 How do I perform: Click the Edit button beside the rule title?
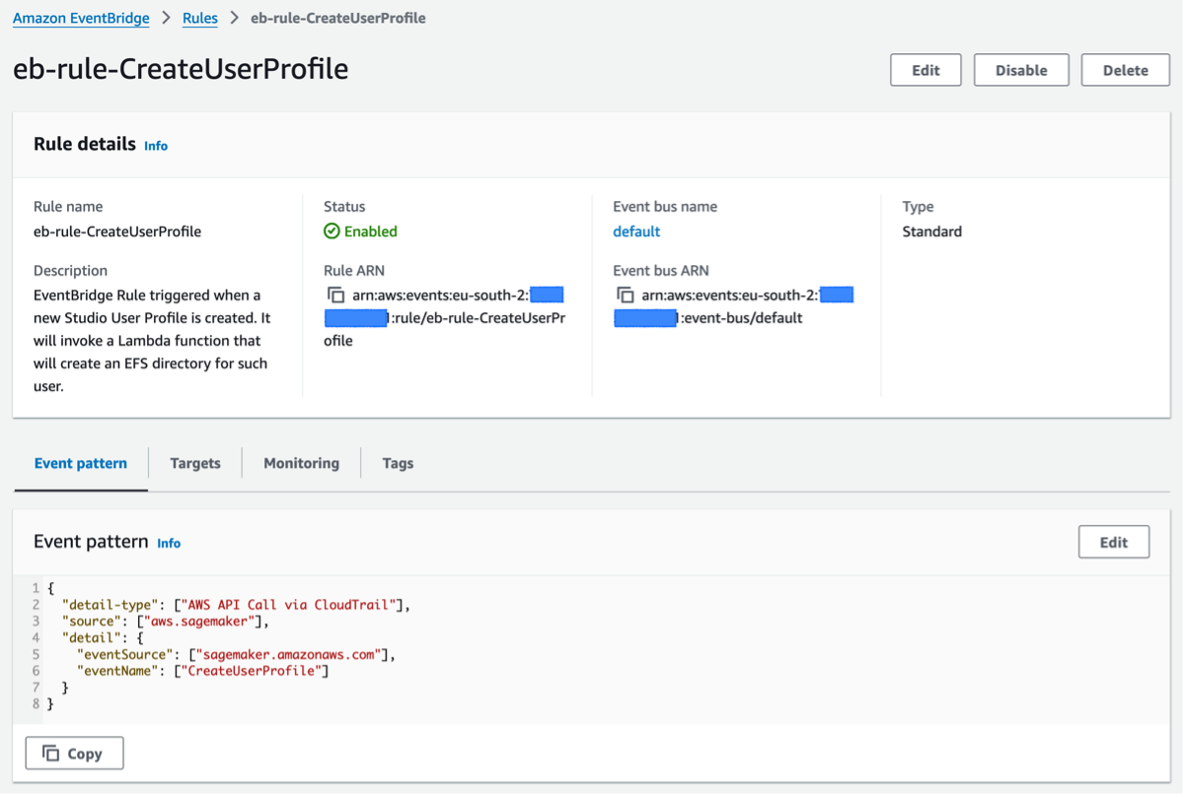click(x=925, y=70)
